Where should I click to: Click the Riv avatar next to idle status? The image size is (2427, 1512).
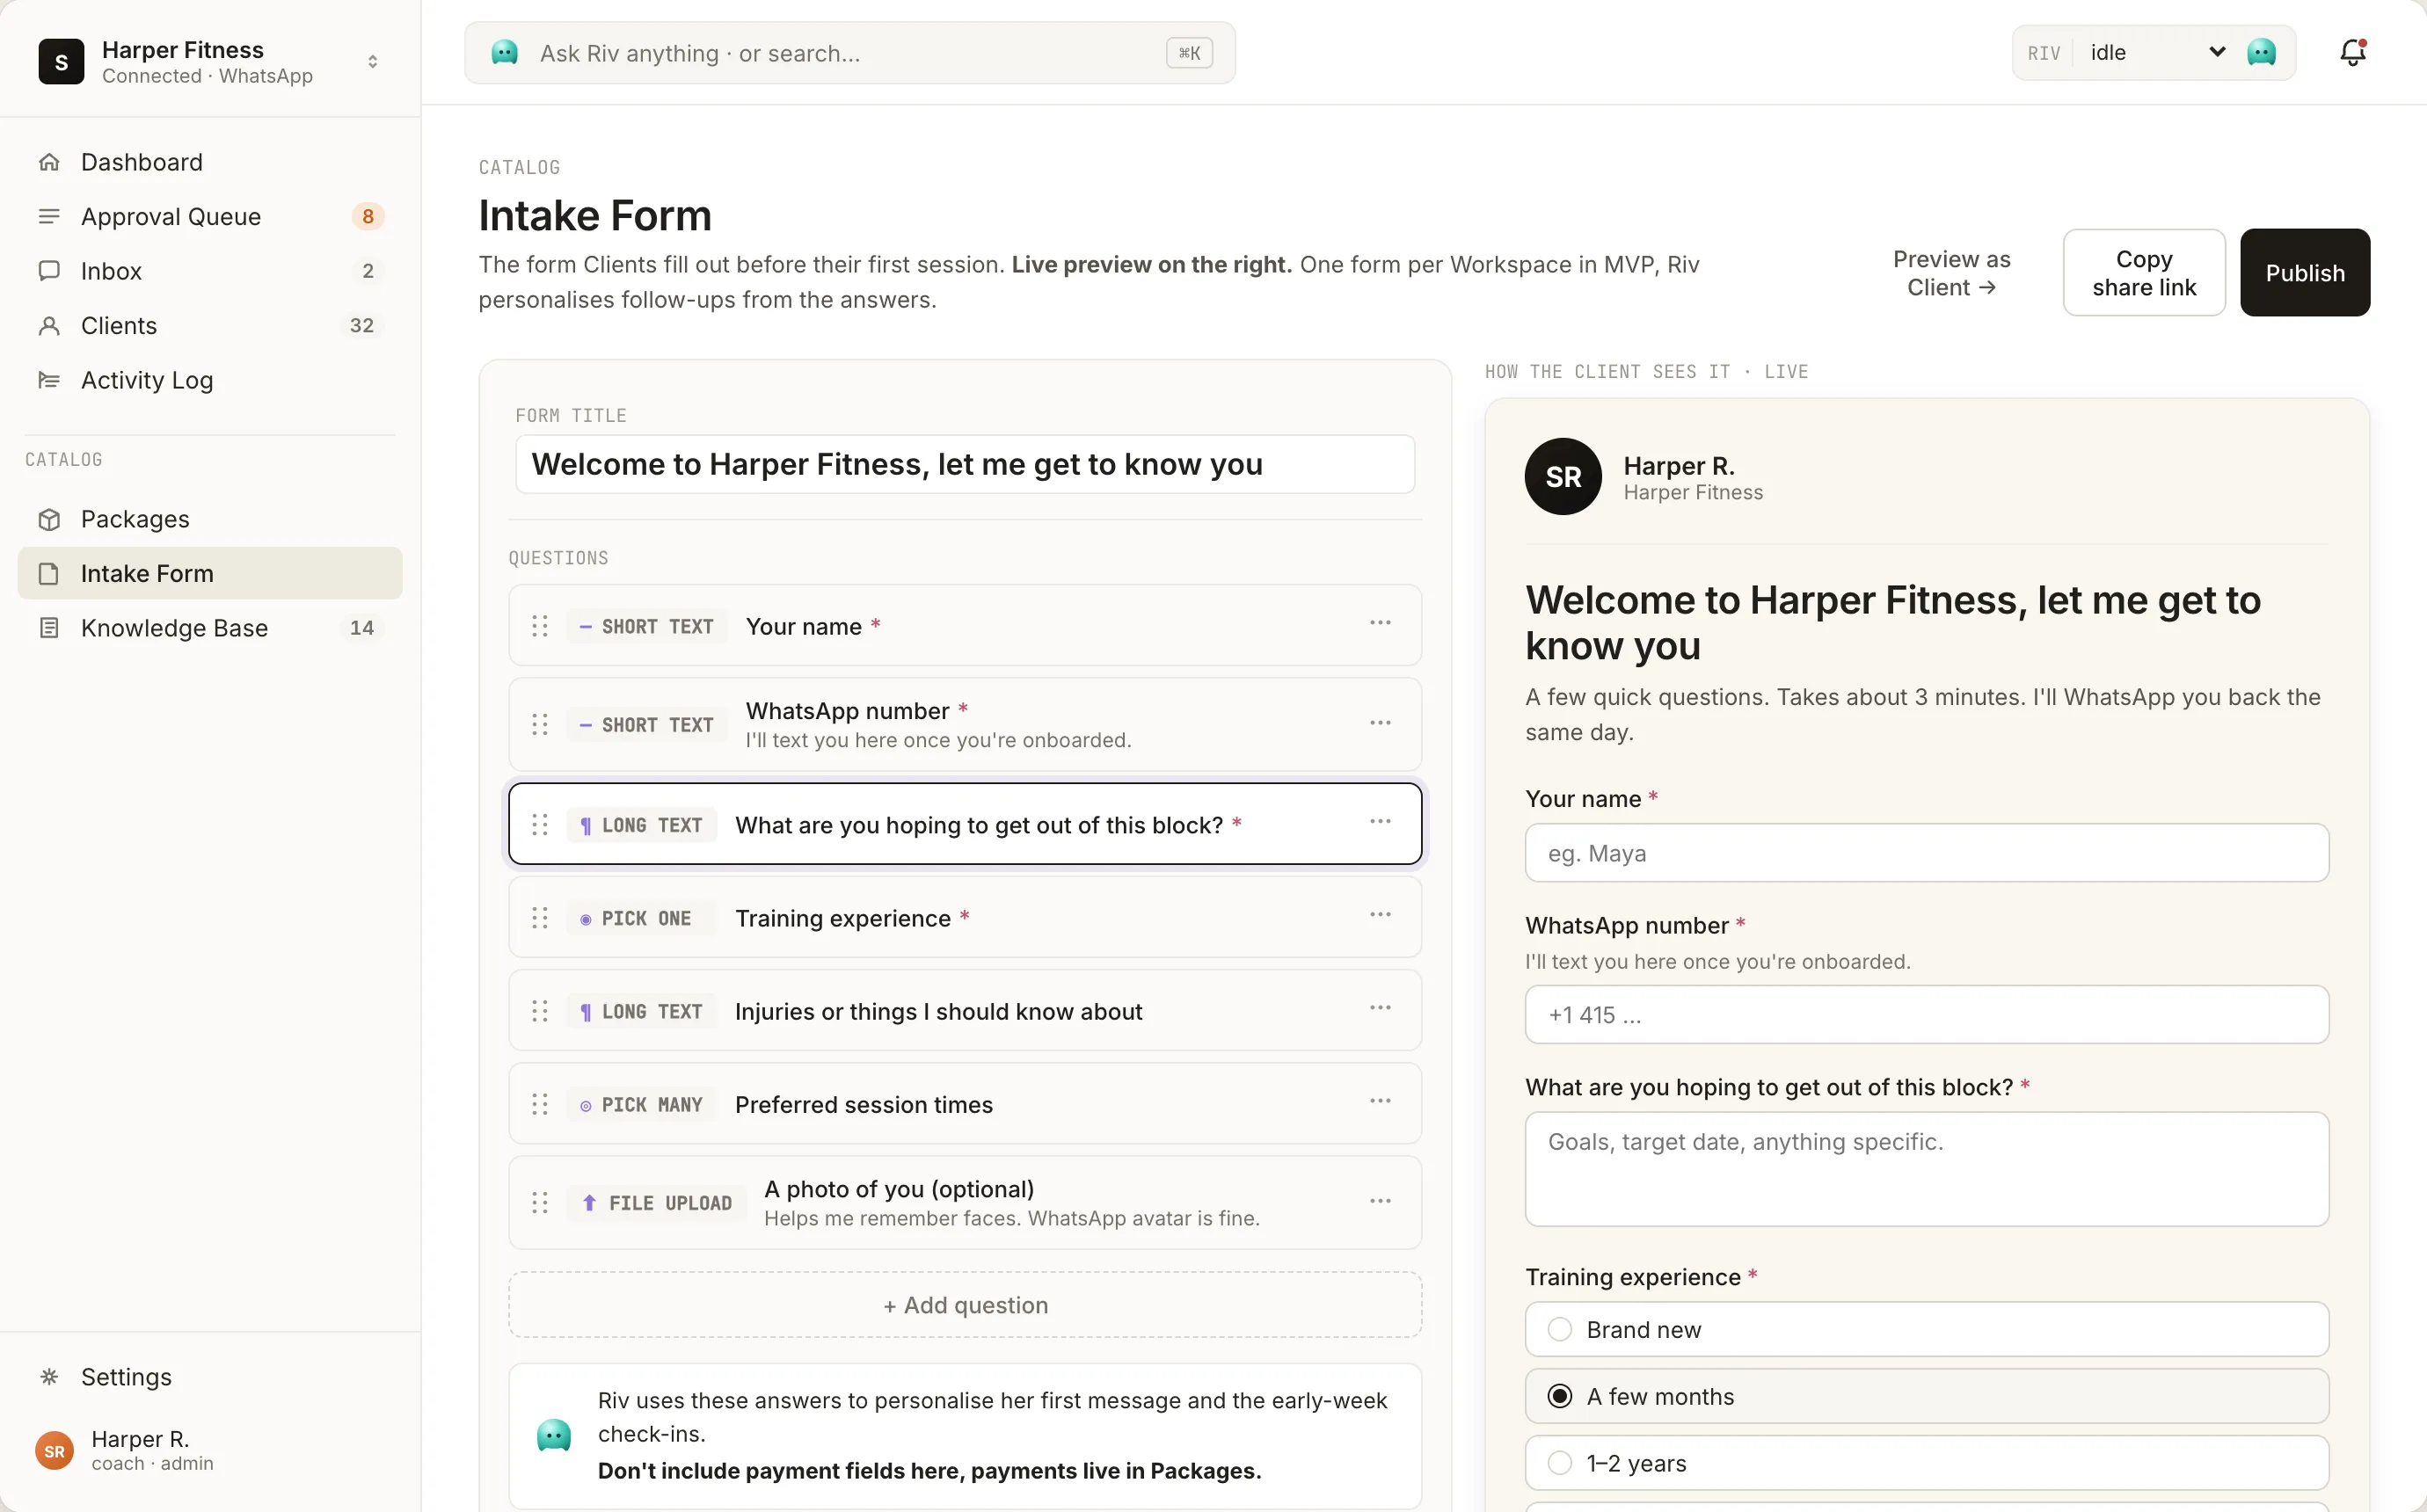[2261, 53]
